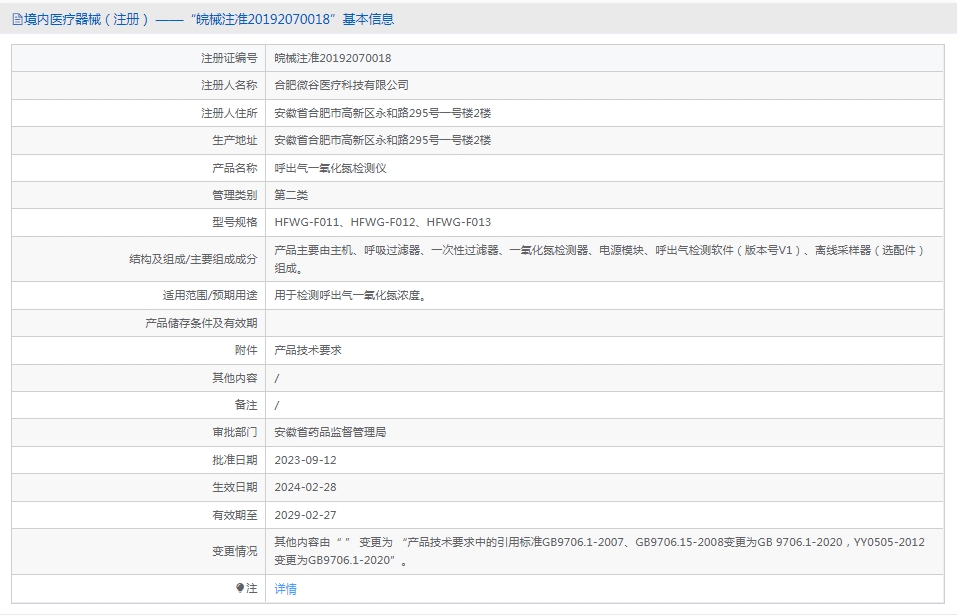957x615 pixels.
Task: Click management category value 第二类
Action: point(291,195)
